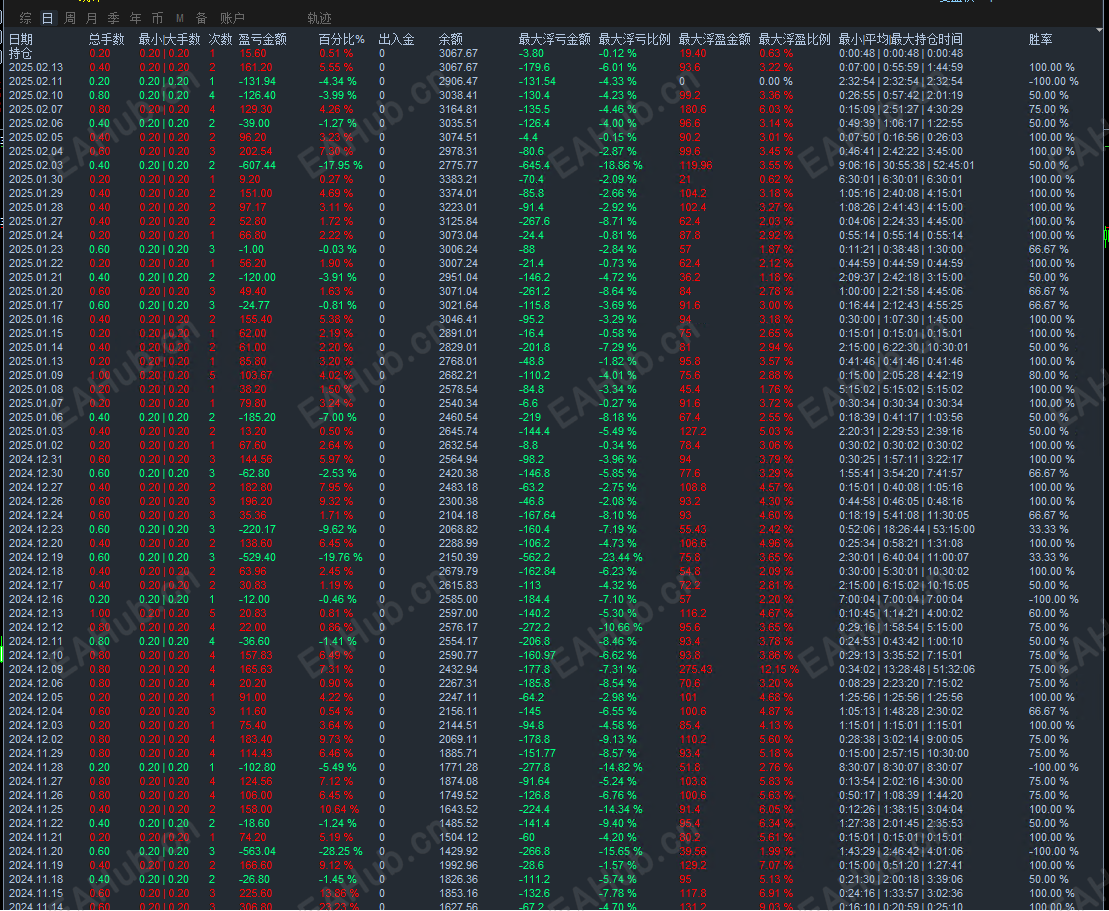Select the 日 daily tab
Viewport: 1109px width, 911px height.
coord(47,18)
